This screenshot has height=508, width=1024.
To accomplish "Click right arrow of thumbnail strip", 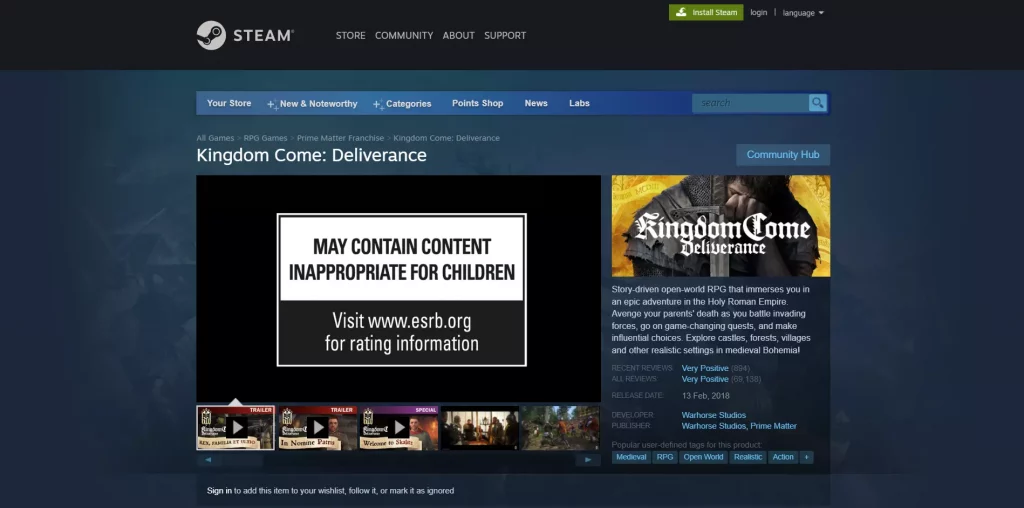I will [x=588, y=460].
